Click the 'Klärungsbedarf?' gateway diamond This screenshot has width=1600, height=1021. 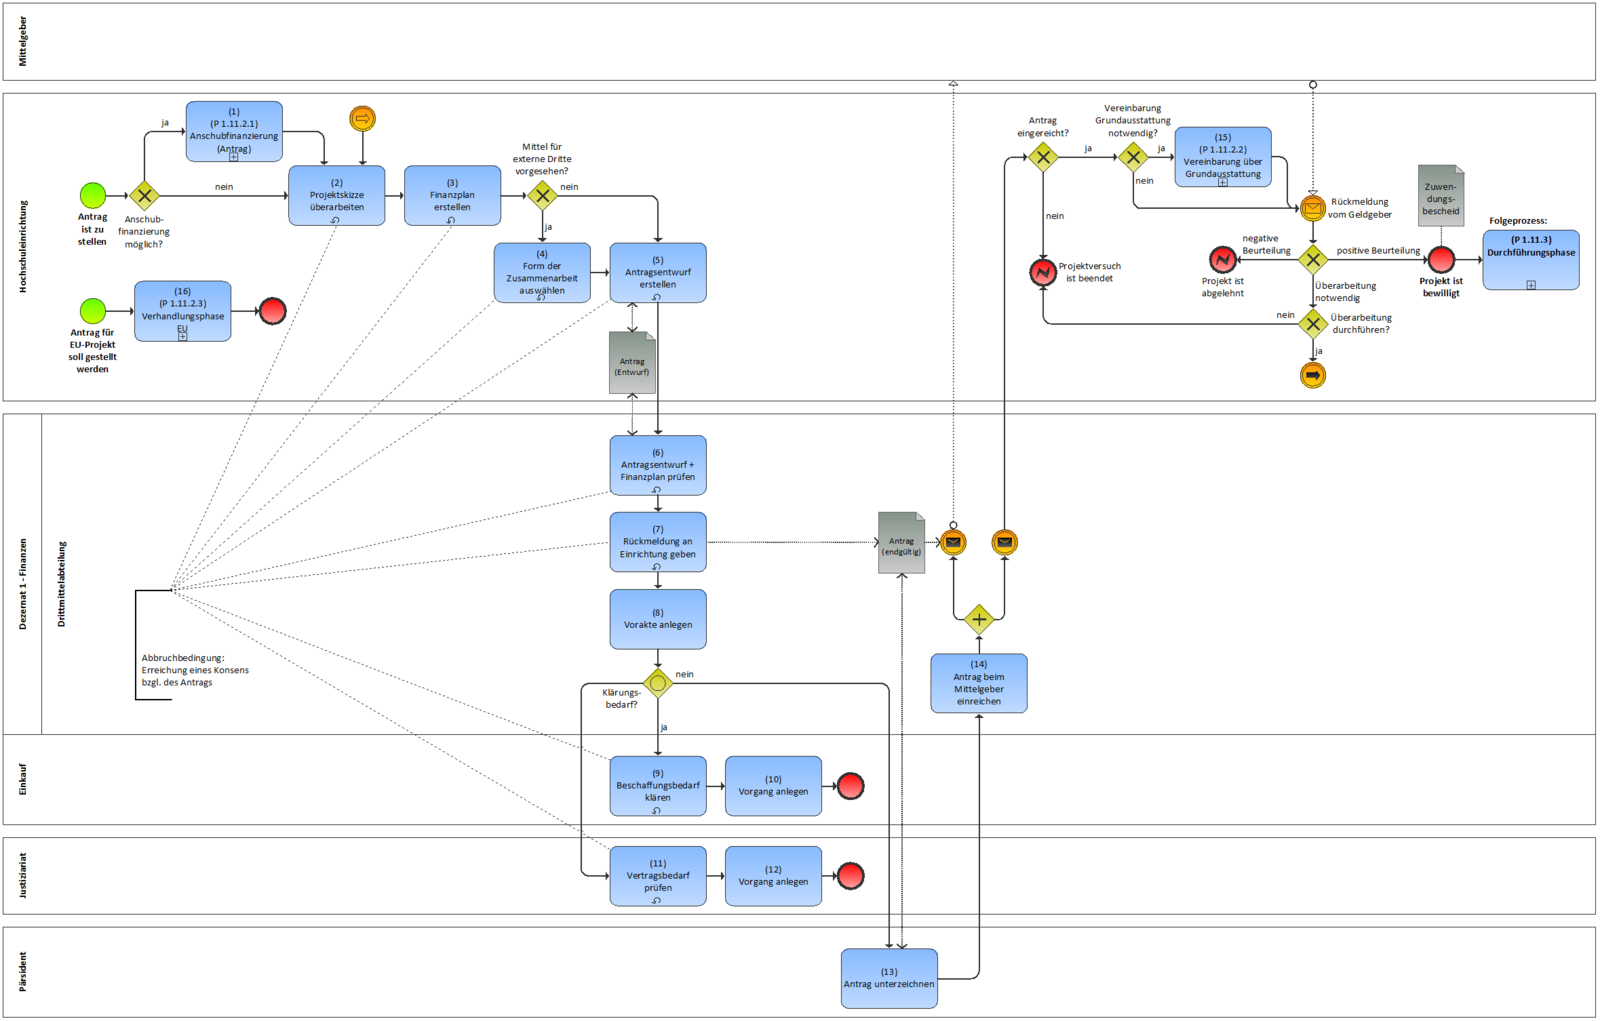pos(658,684)
